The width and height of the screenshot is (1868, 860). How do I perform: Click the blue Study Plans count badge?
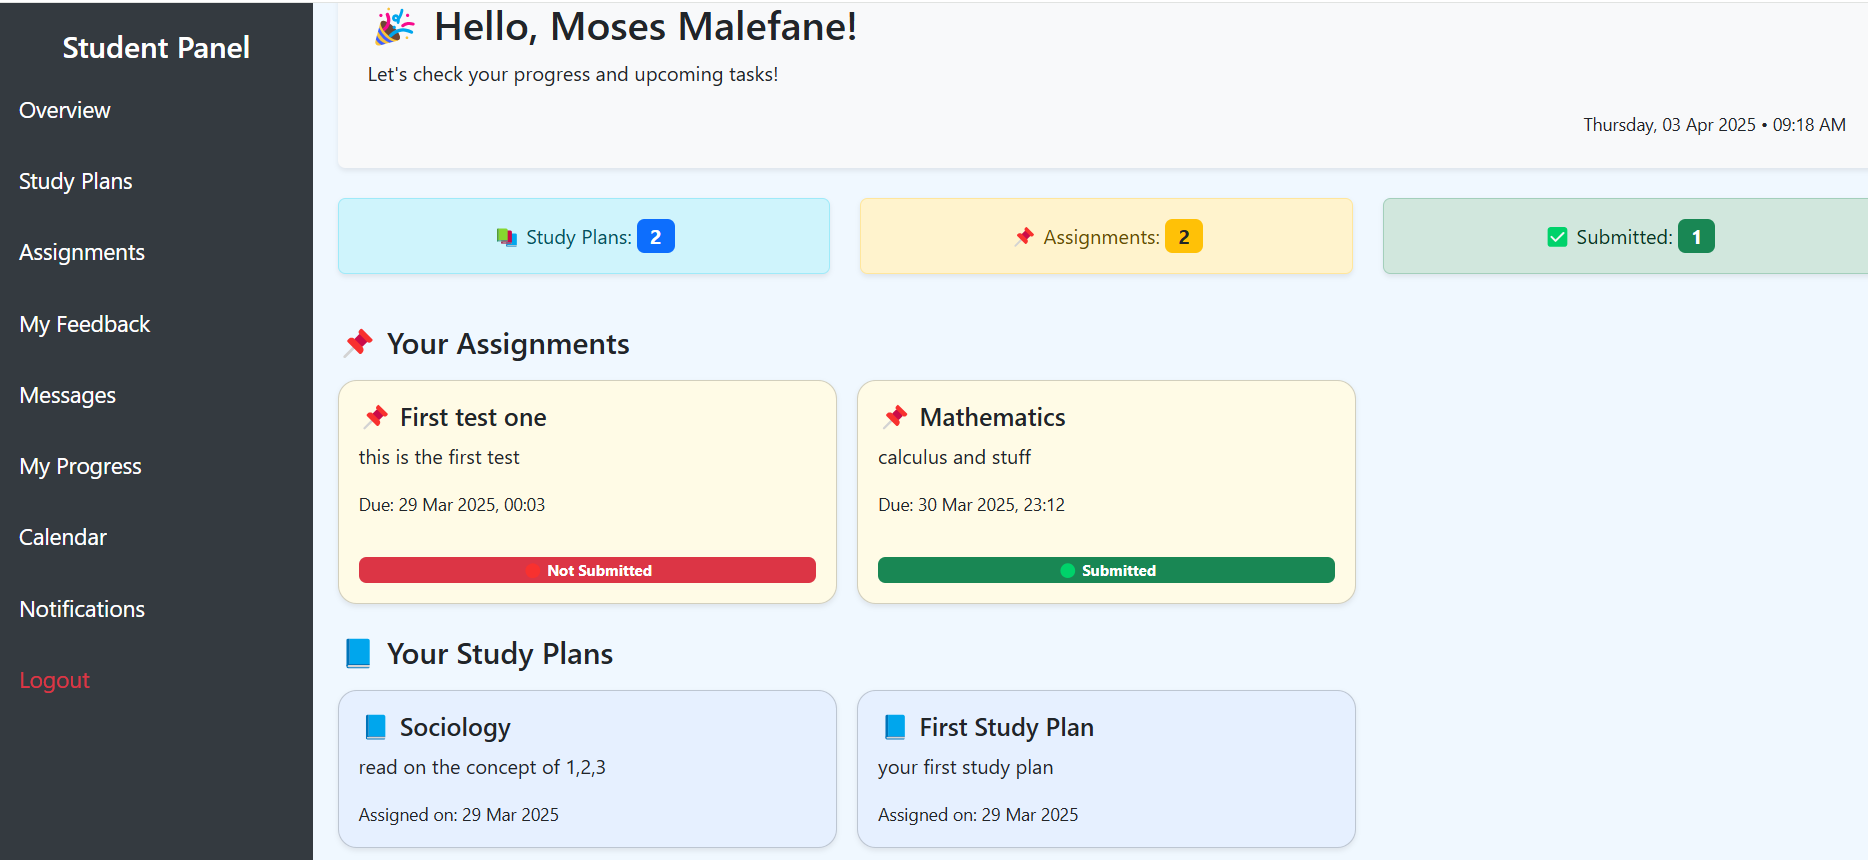point(656,237)
